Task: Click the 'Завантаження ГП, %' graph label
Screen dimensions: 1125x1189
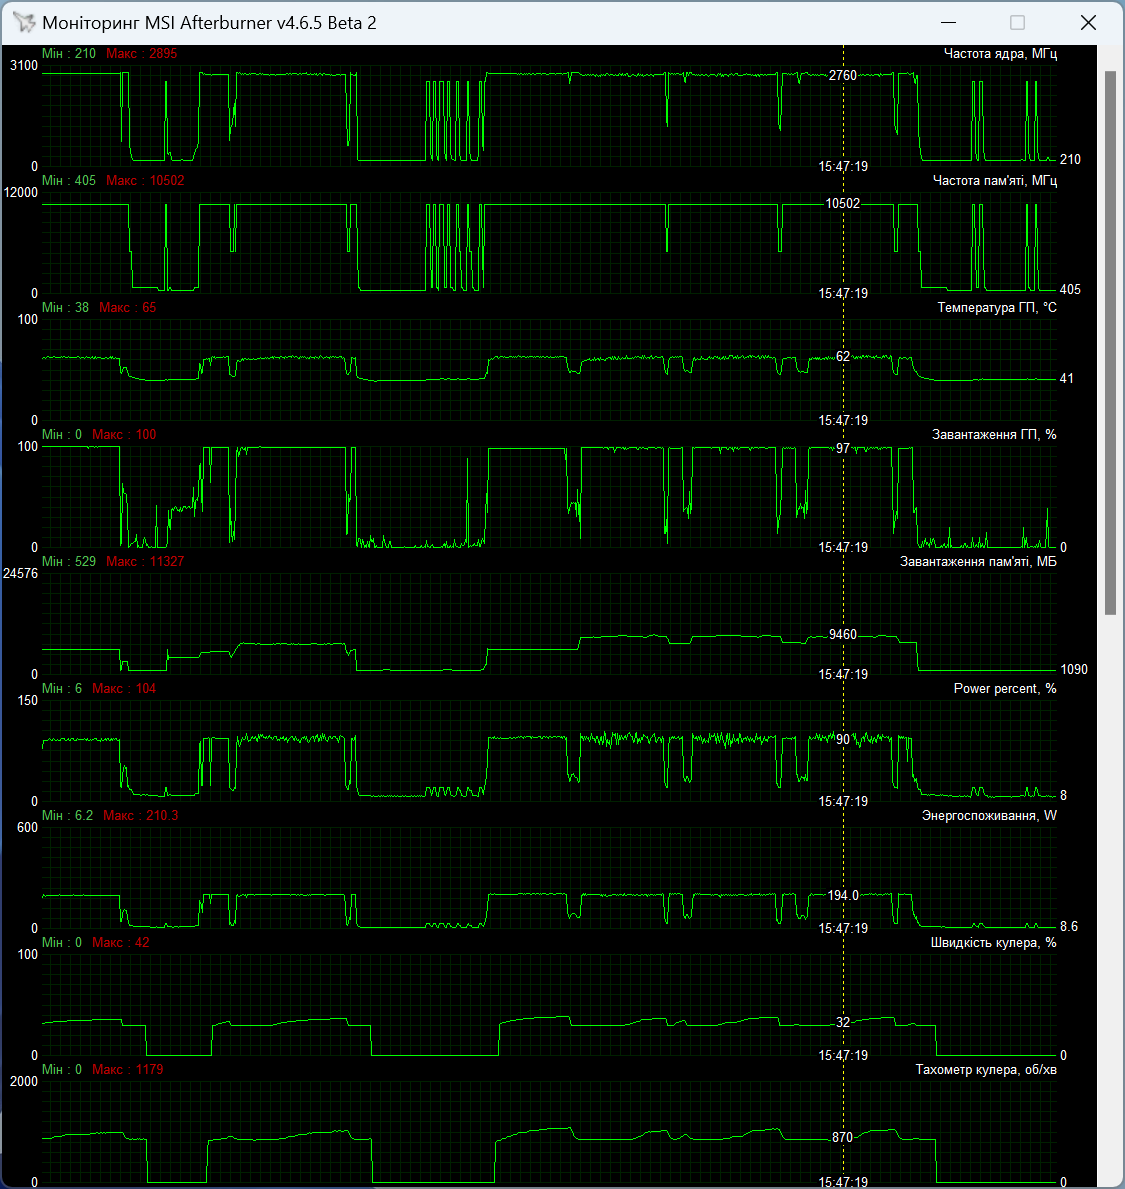Action: click(994, 435)
